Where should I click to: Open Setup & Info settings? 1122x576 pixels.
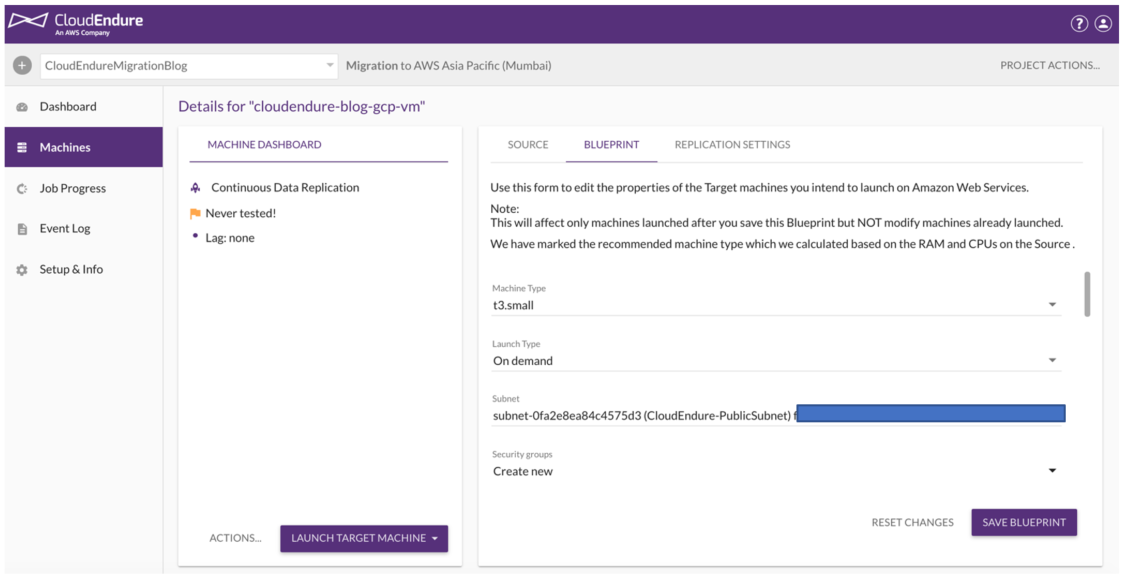[x=71, y=269]
